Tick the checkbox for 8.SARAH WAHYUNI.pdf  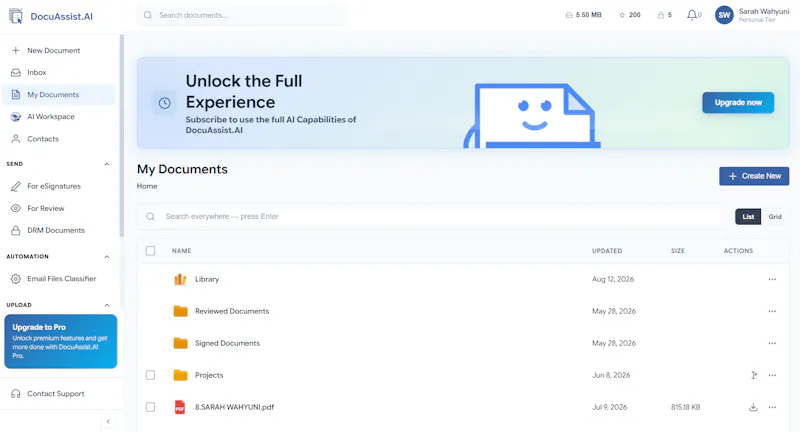(150, 407)
